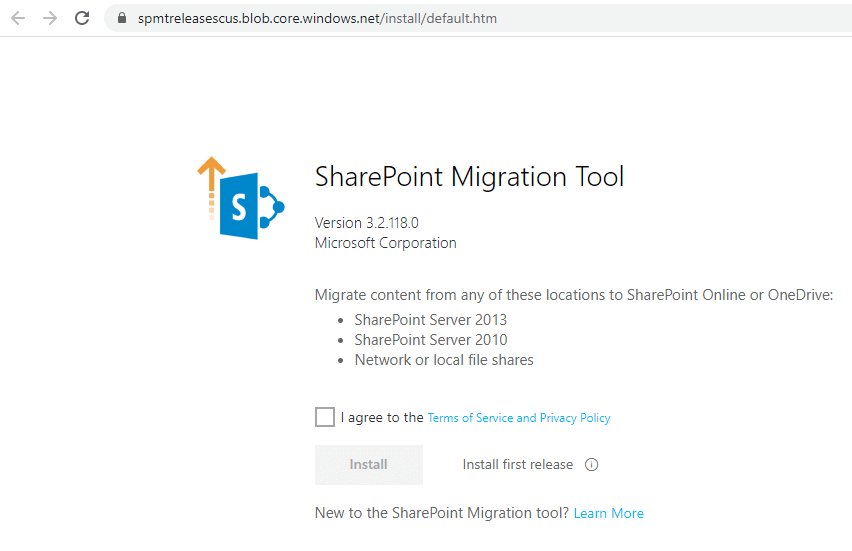Click the Install button
Screen dimensions: 852x551
[369, 465]
